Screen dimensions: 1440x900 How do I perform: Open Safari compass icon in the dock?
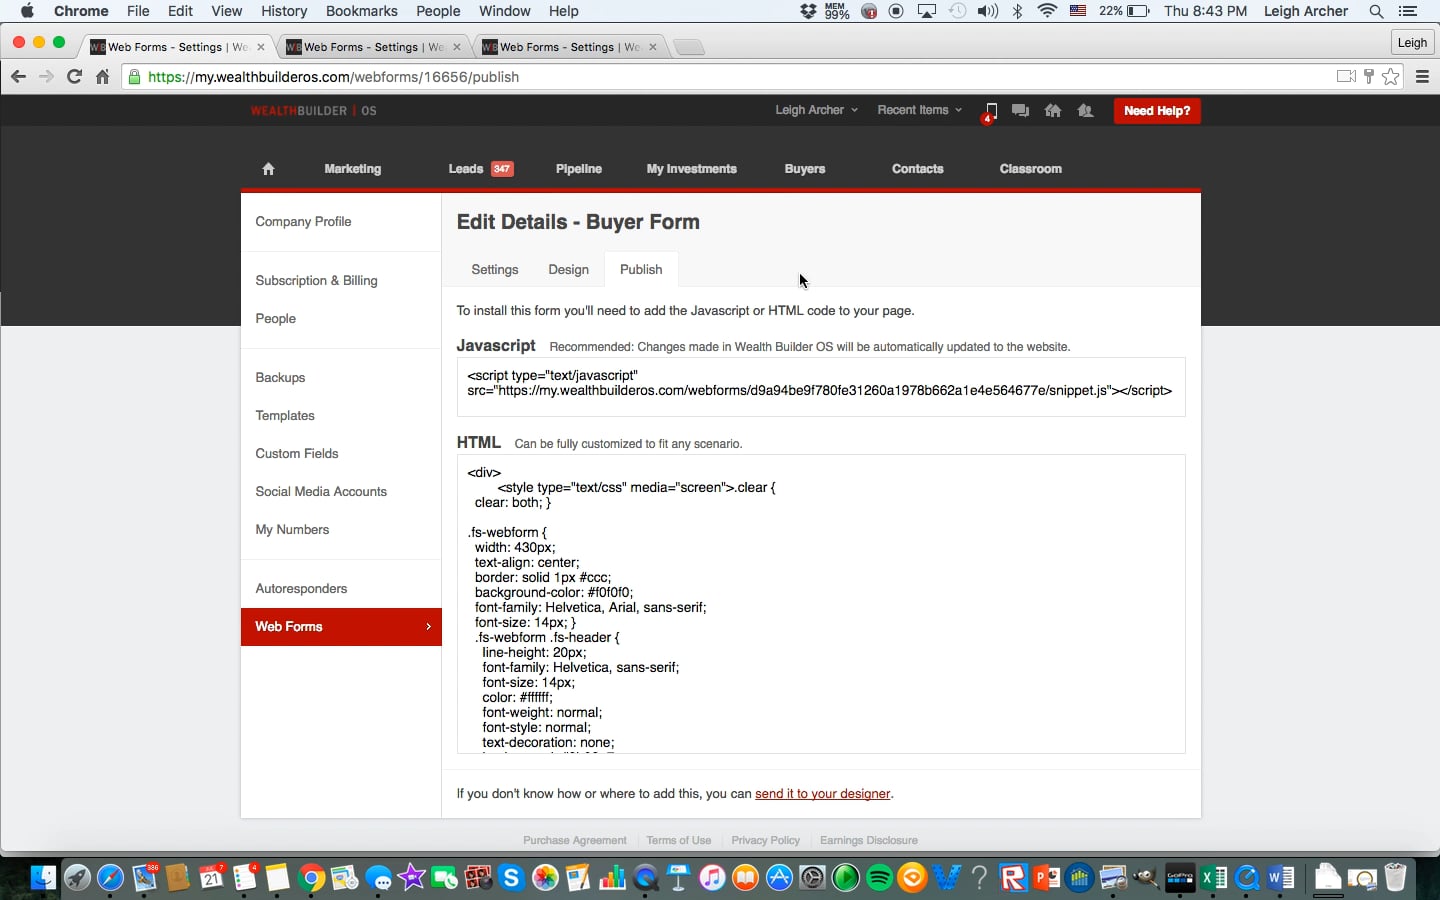[110, 878]
